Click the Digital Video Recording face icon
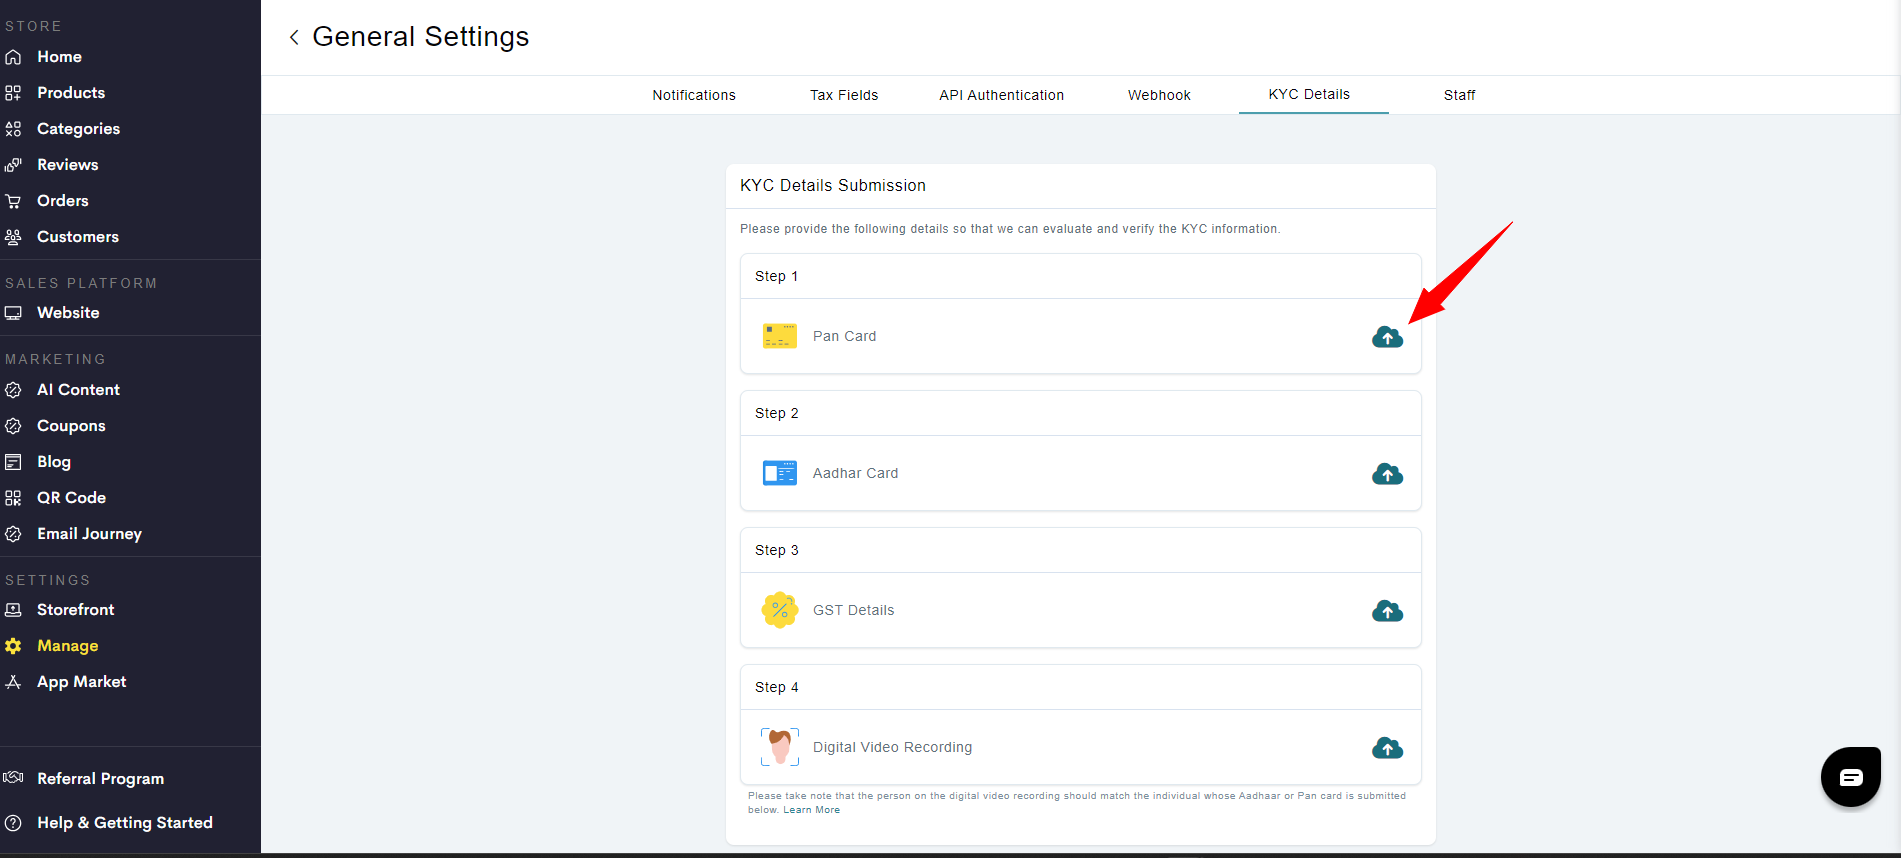1901x858 pixels. (x=779, y=747)
